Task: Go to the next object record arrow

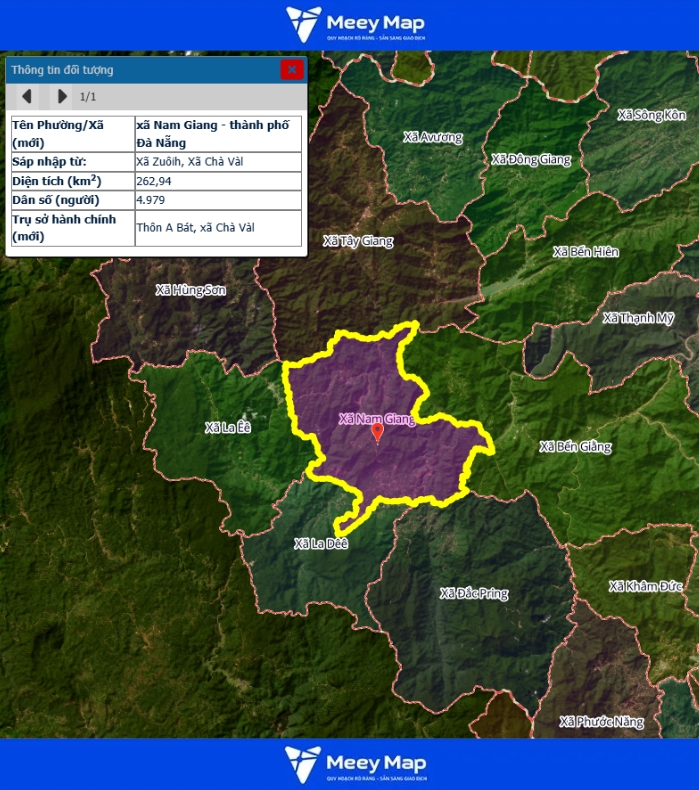Action: click(x=62, y=96)
